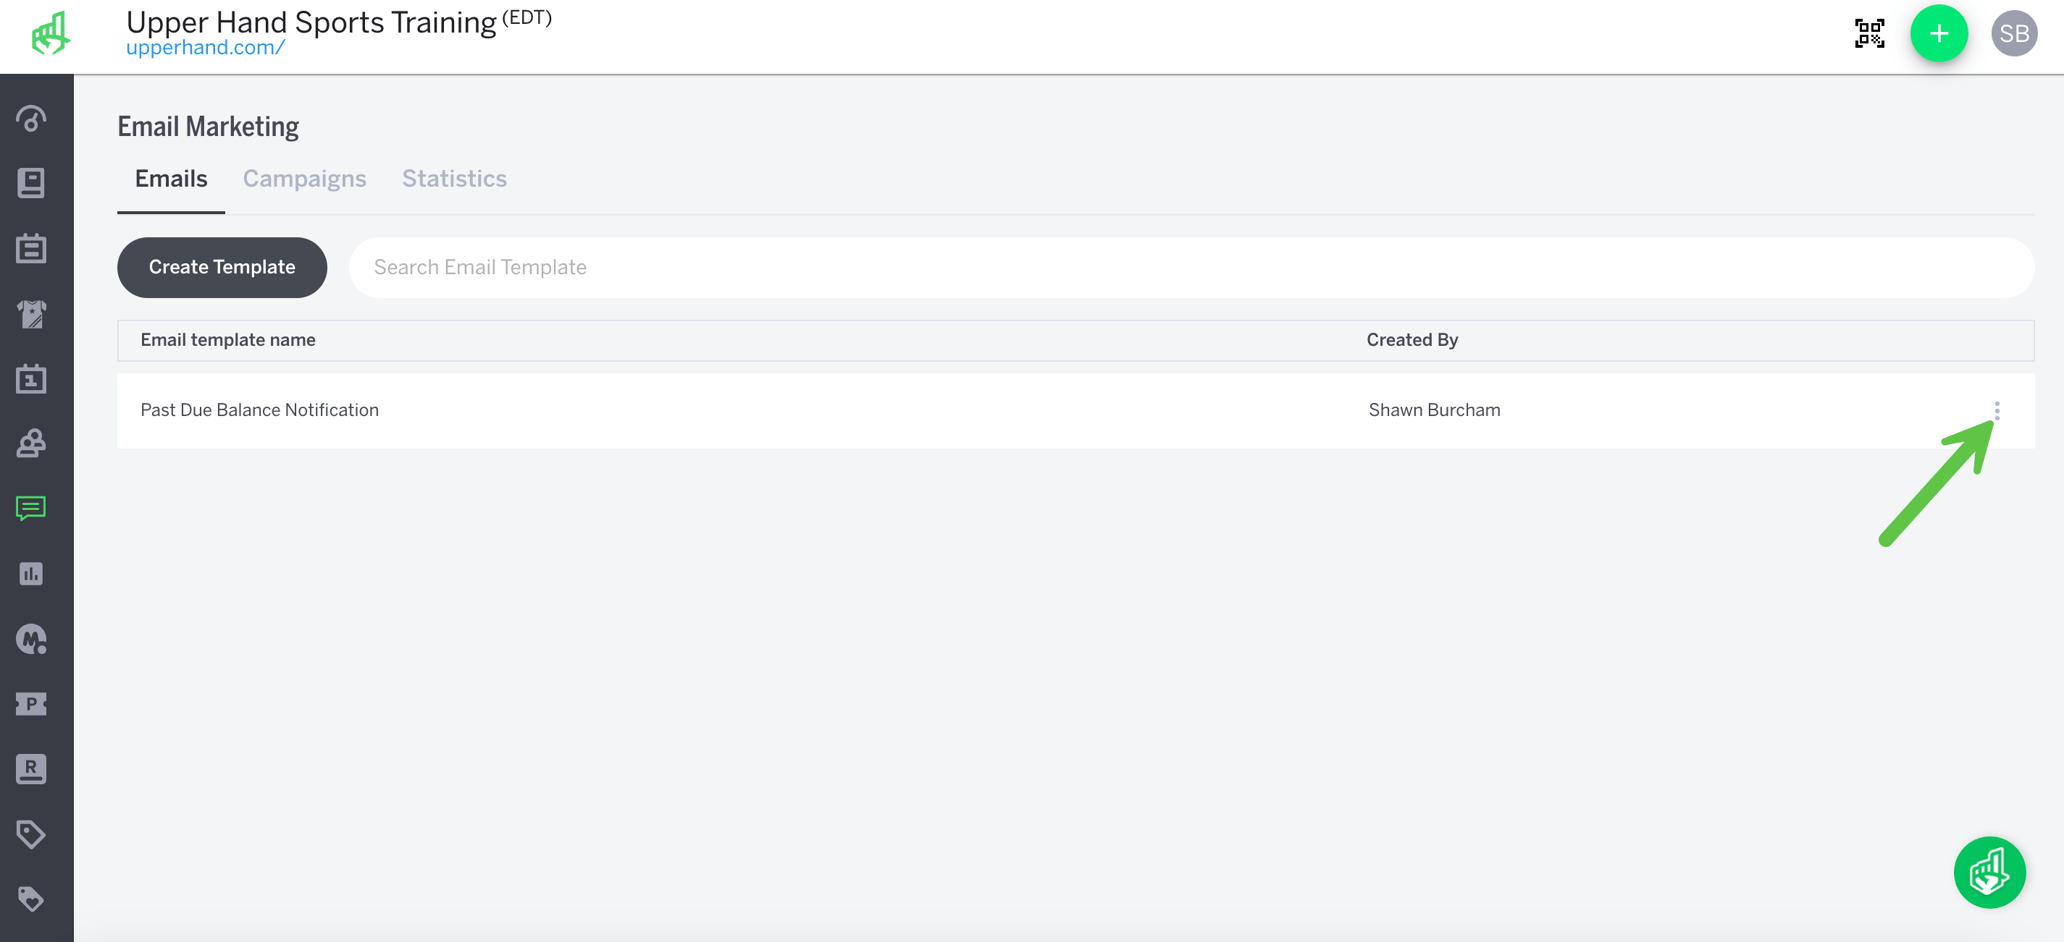This screenshot has width=2064, height=942.
Task: Click the green Upper Hand help widget
Action: point(1989,872)
